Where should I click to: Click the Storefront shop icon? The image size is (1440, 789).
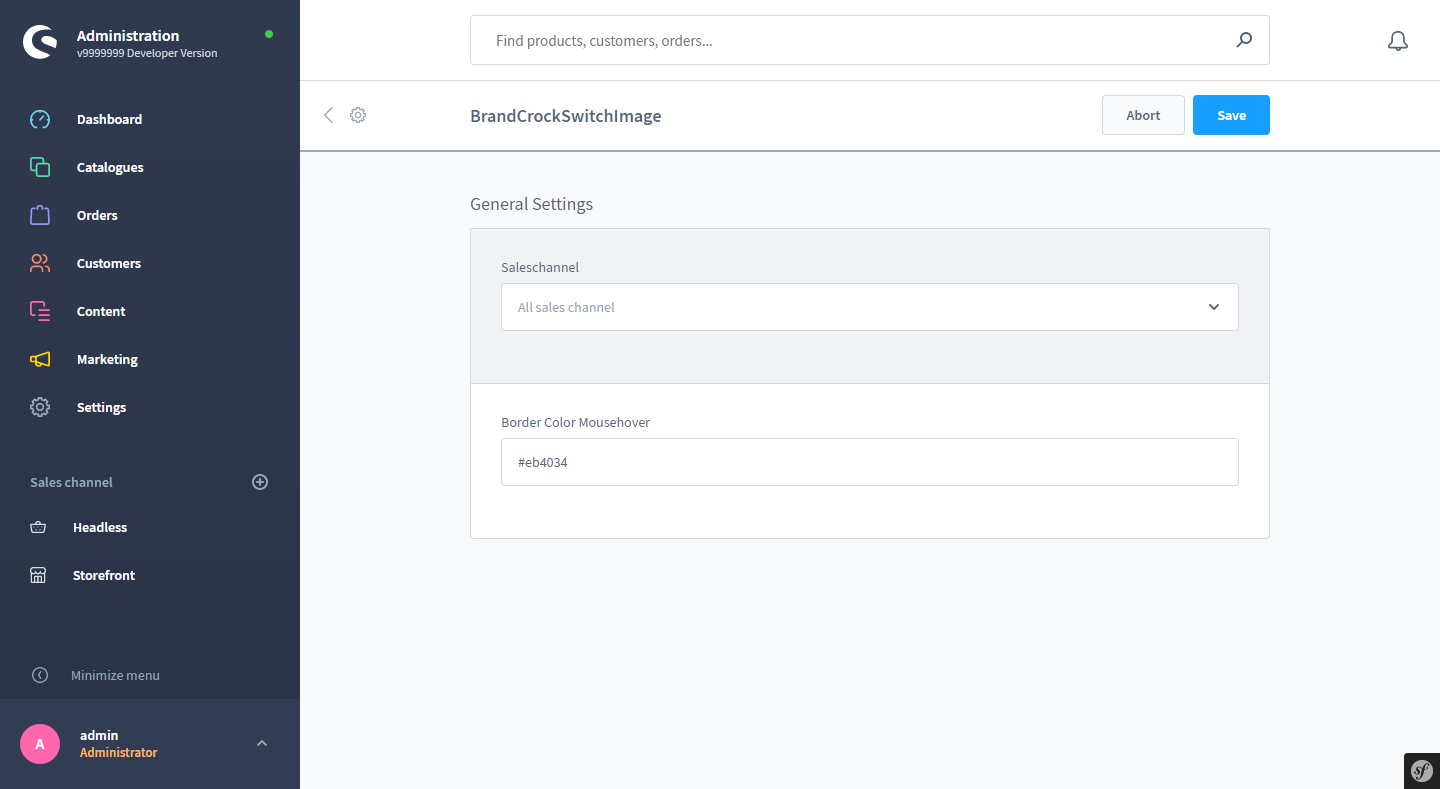(x=38, y=575)
